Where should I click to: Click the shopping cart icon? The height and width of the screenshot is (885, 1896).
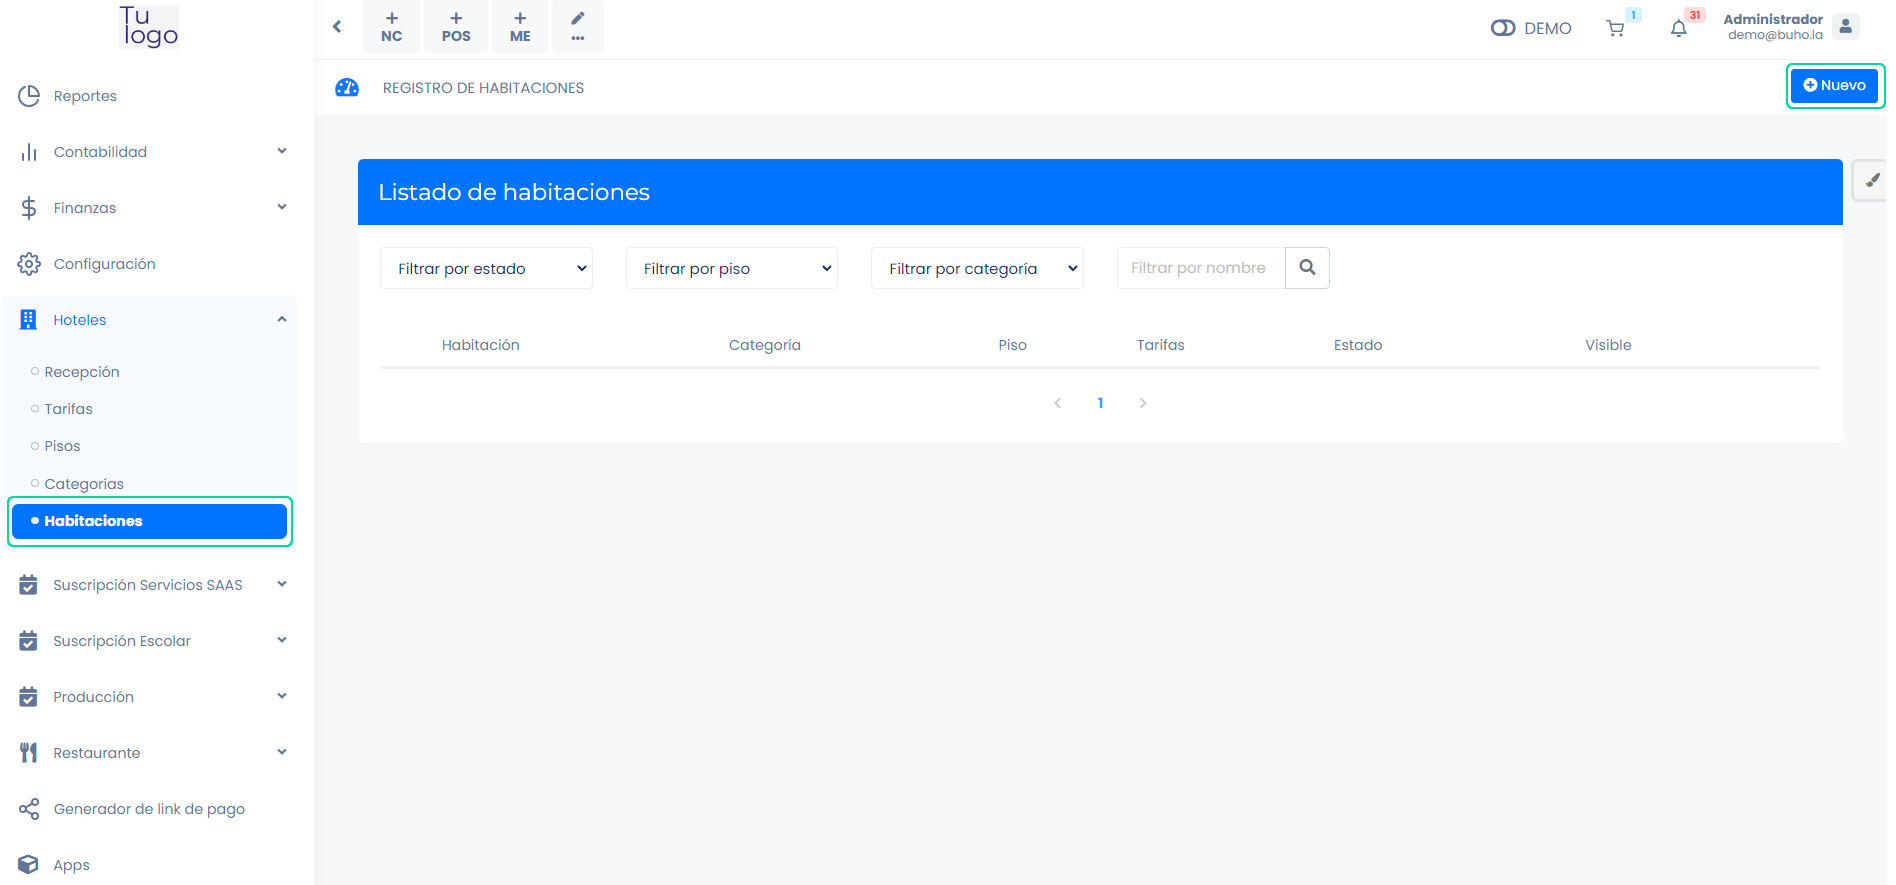(x=1614, y=29)
